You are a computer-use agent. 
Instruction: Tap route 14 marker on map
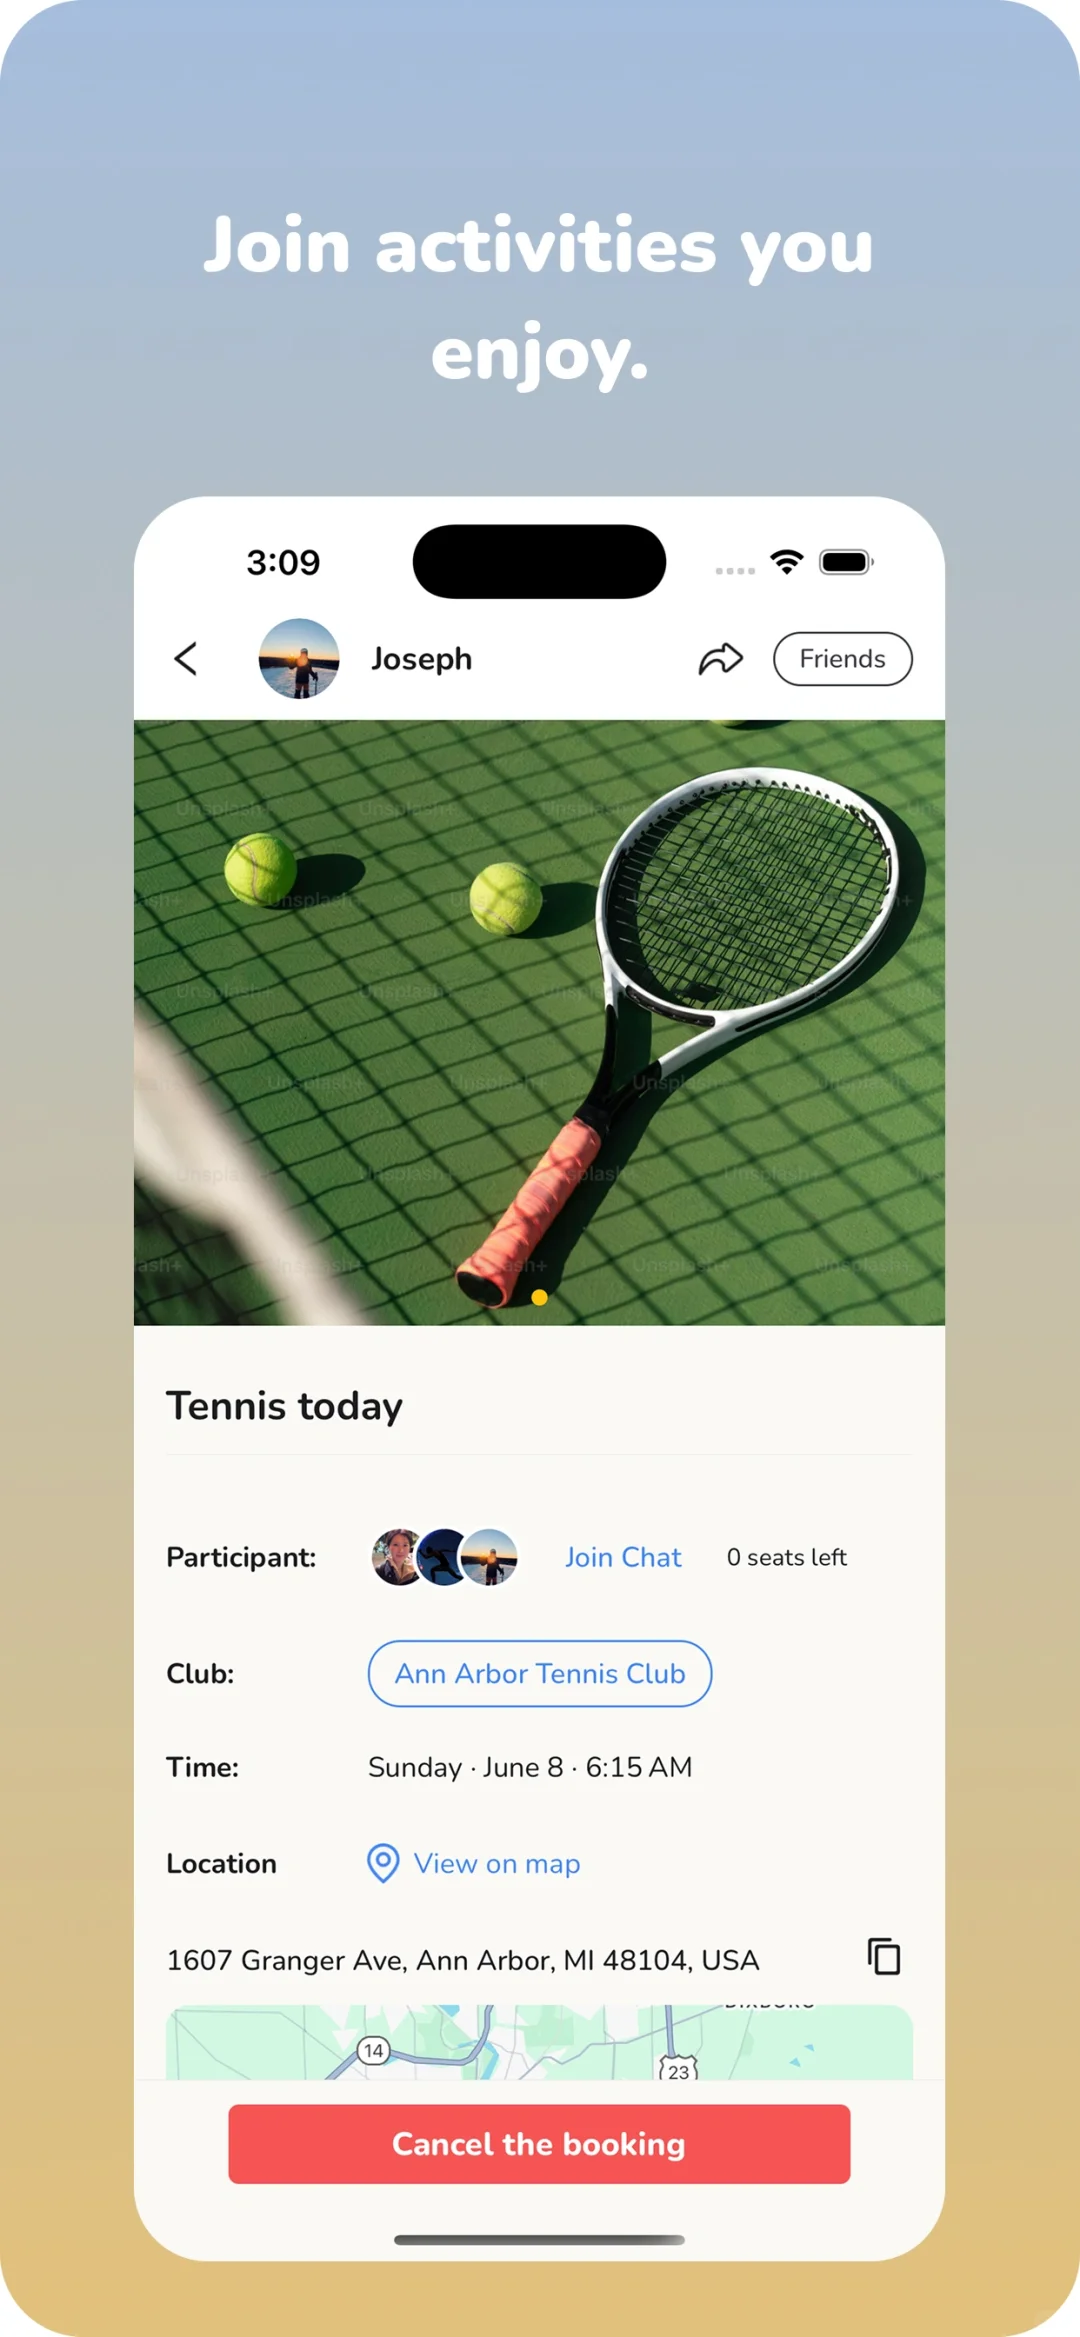click(x=374, y=2051)
